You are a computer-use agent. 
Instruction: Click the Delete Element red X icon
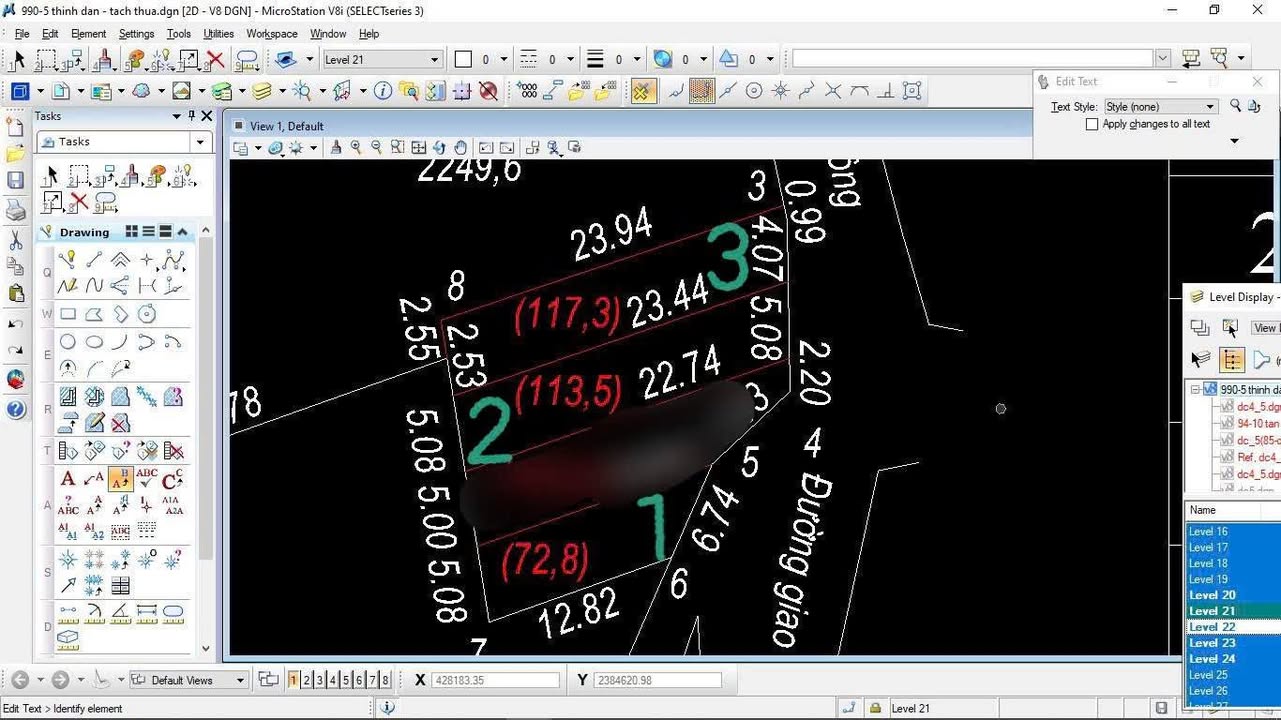pyautogui.click(x=215, y=60)
